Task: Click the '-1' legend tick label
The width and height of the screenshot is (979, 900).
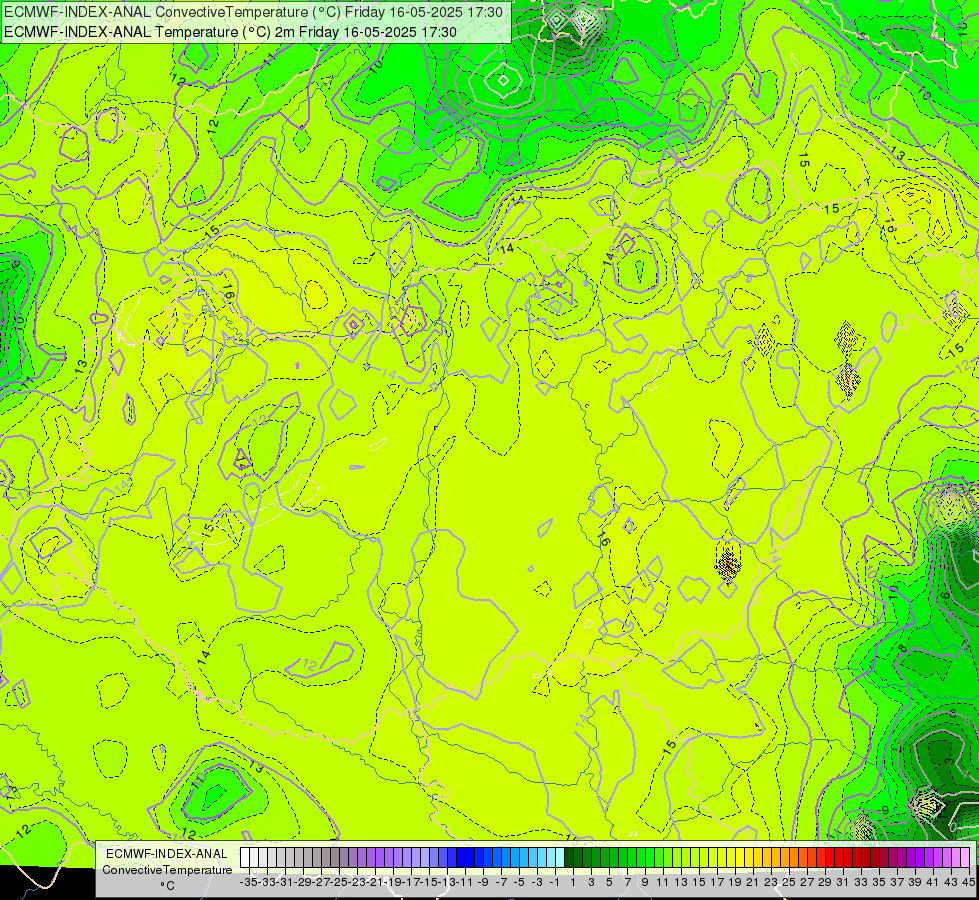Action: tap(555, 882)
